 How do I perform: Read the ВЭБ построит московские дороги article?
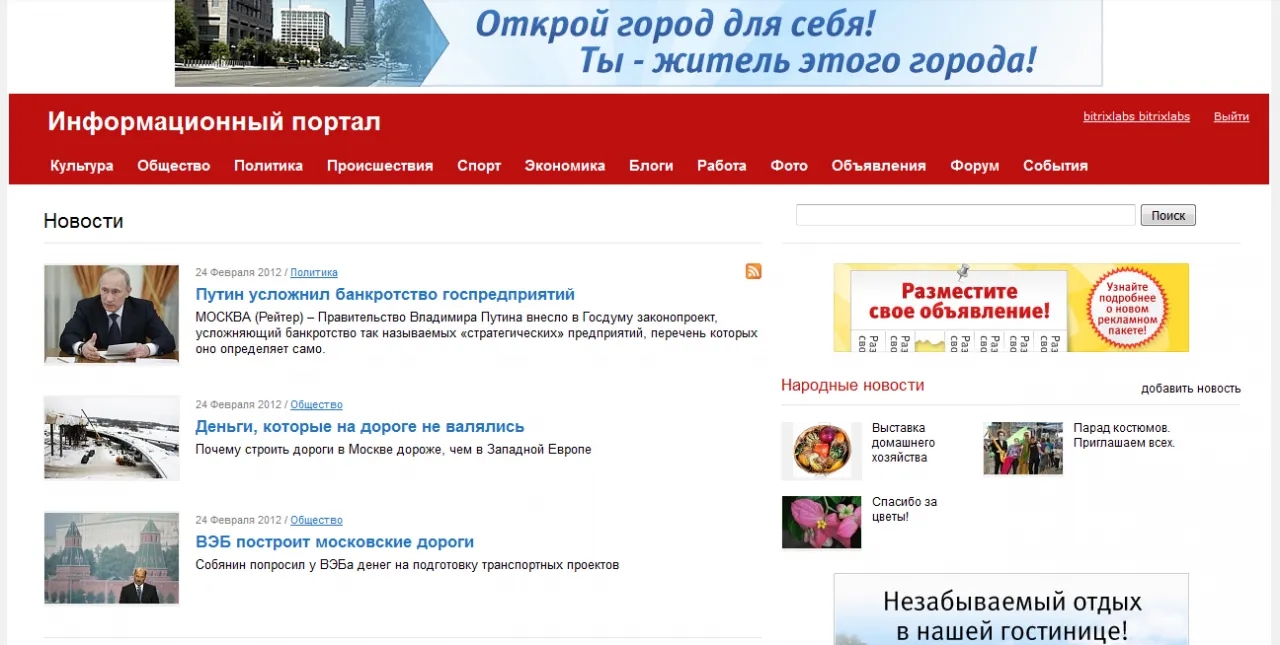335,542
